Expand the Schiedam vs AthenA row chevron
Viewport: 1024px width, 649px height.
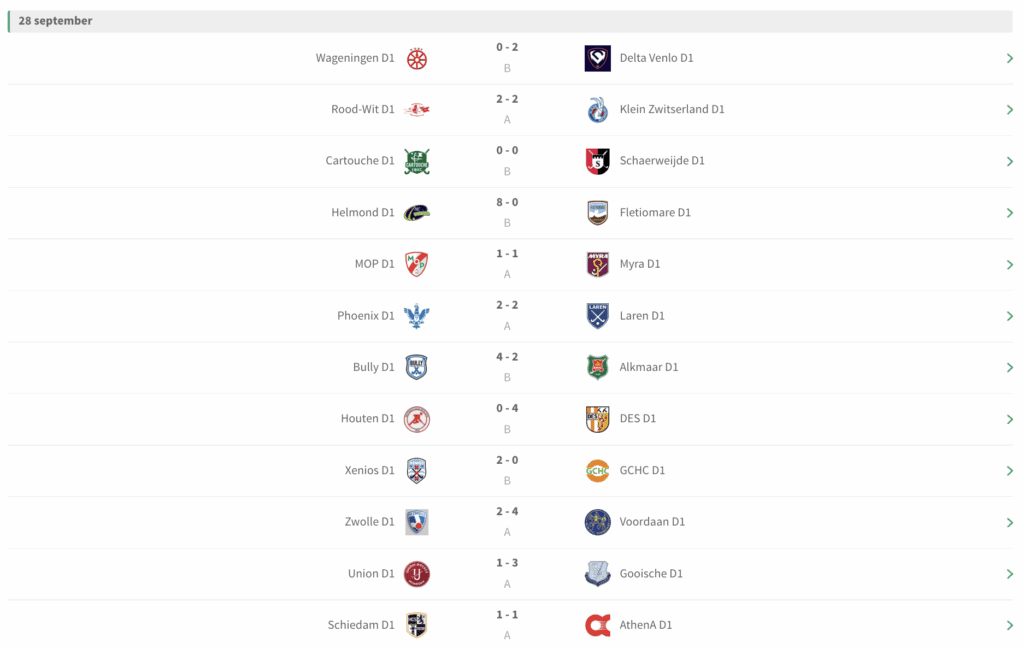tap(1010, 626)
